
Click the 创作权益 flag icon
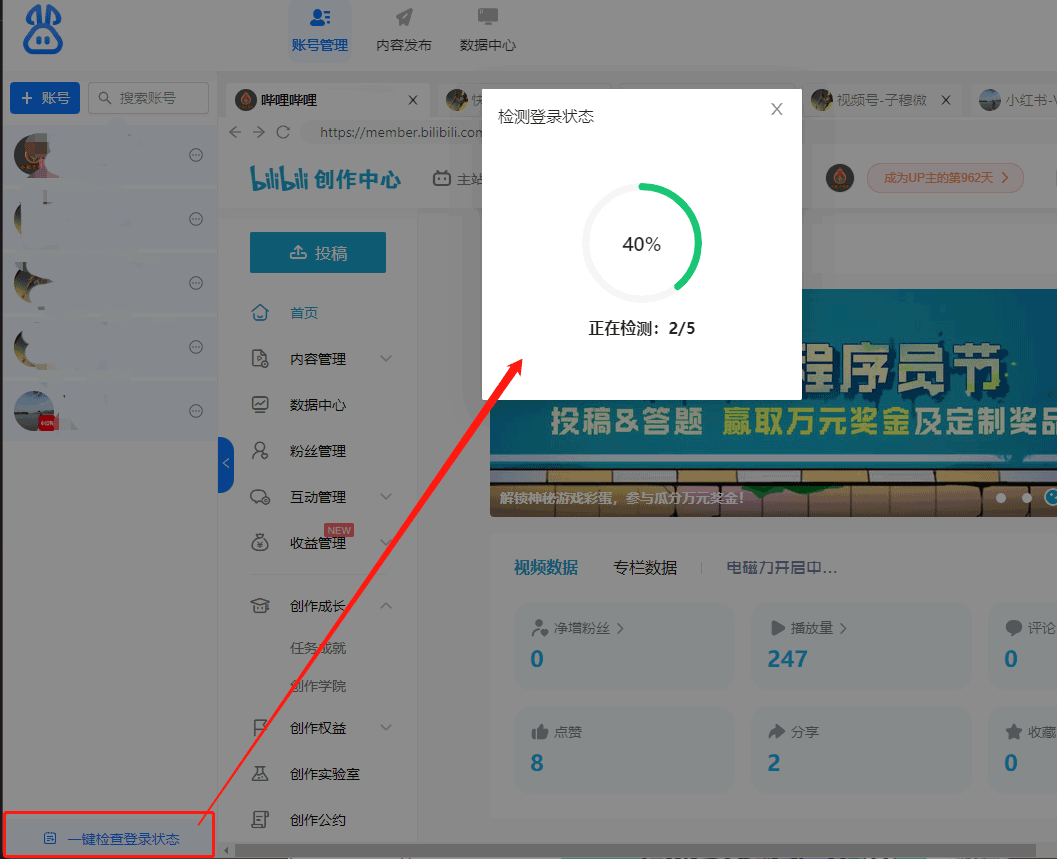click(x=260, y=728)
